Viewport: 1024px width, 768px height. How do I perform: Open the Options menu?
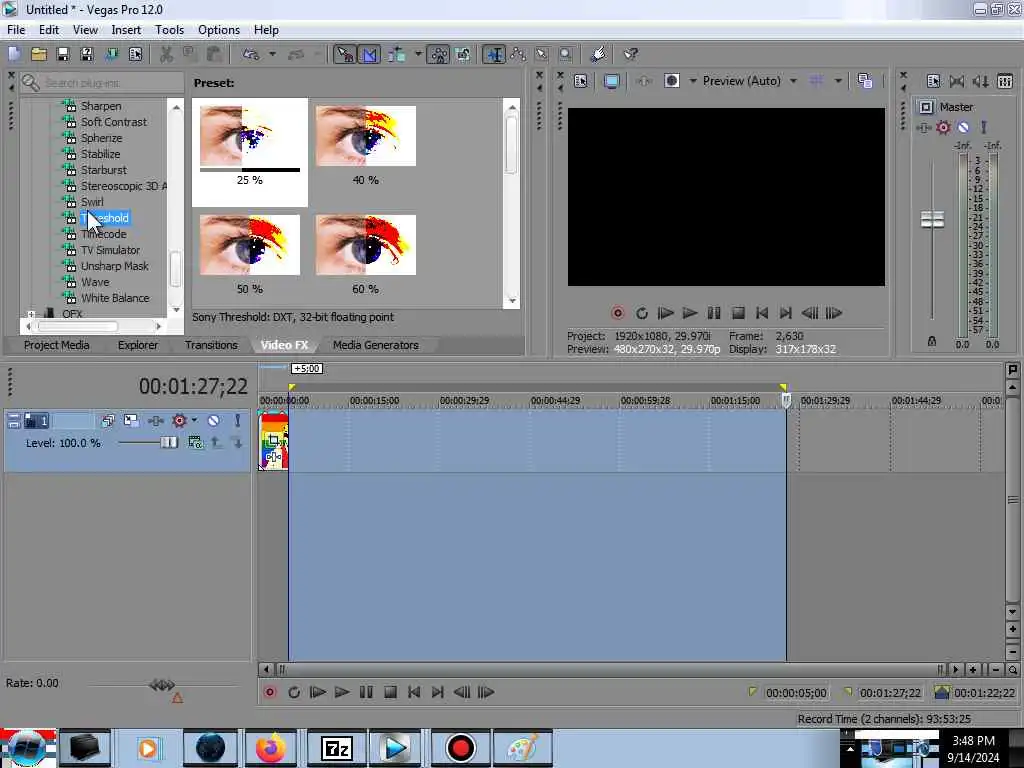coord(219,30)
